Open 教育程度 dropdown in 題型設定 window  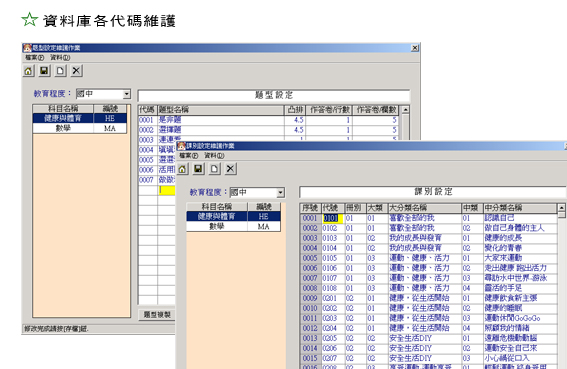127,94
